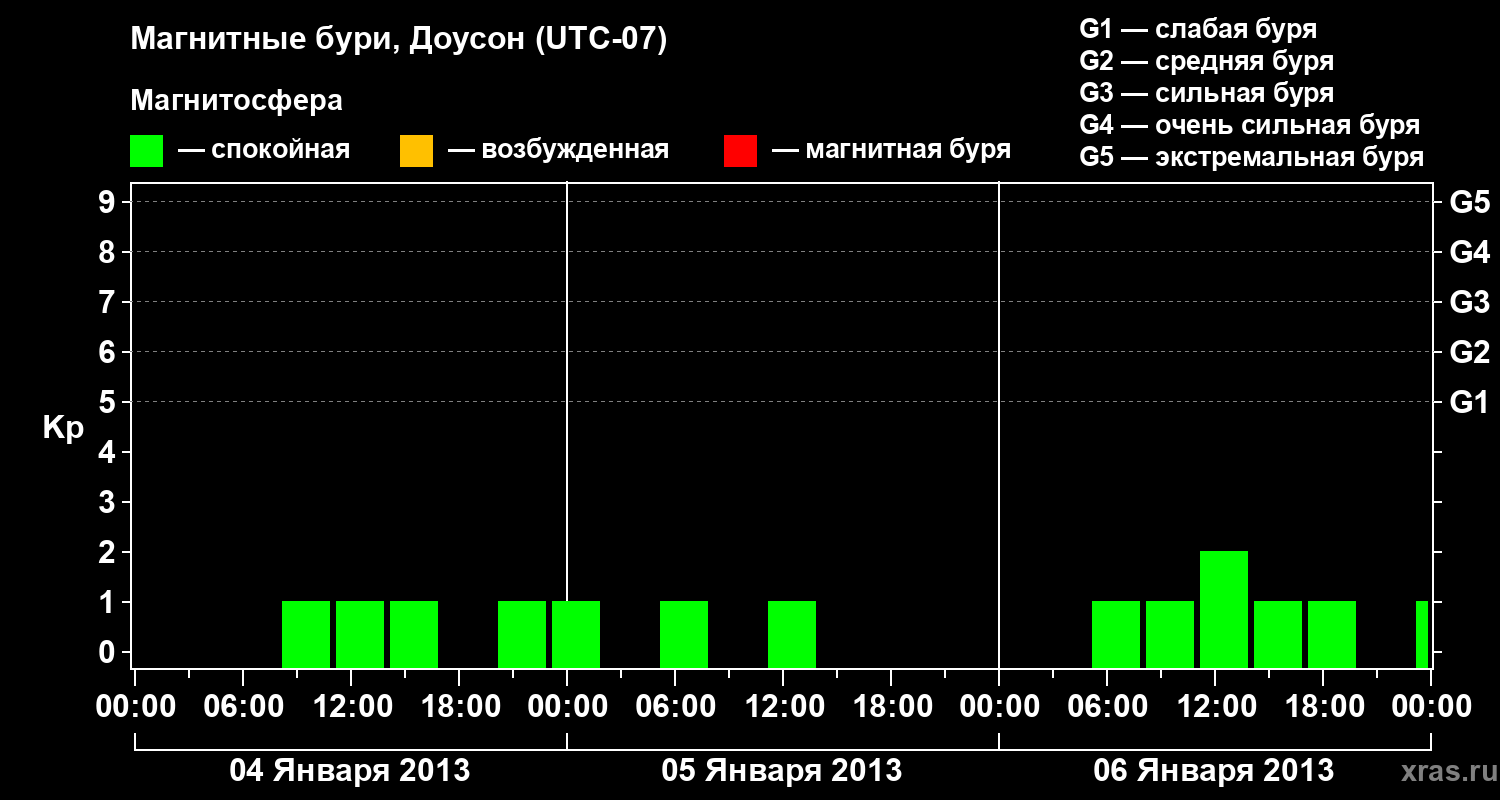The image size is (1500, 800).
Task: Click the orange 'возбужденная' legend swatch
Action: 416,151
